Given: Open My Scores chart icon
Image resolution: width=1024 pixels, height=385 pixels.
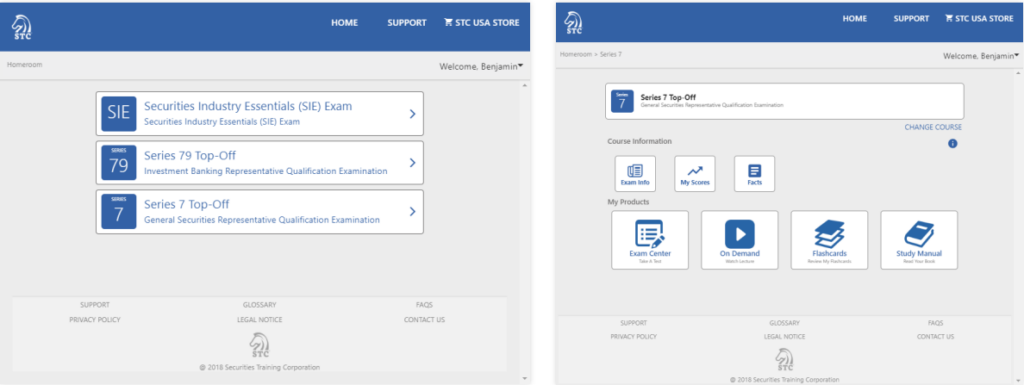Looking at the screenshot, I should 695,174.
